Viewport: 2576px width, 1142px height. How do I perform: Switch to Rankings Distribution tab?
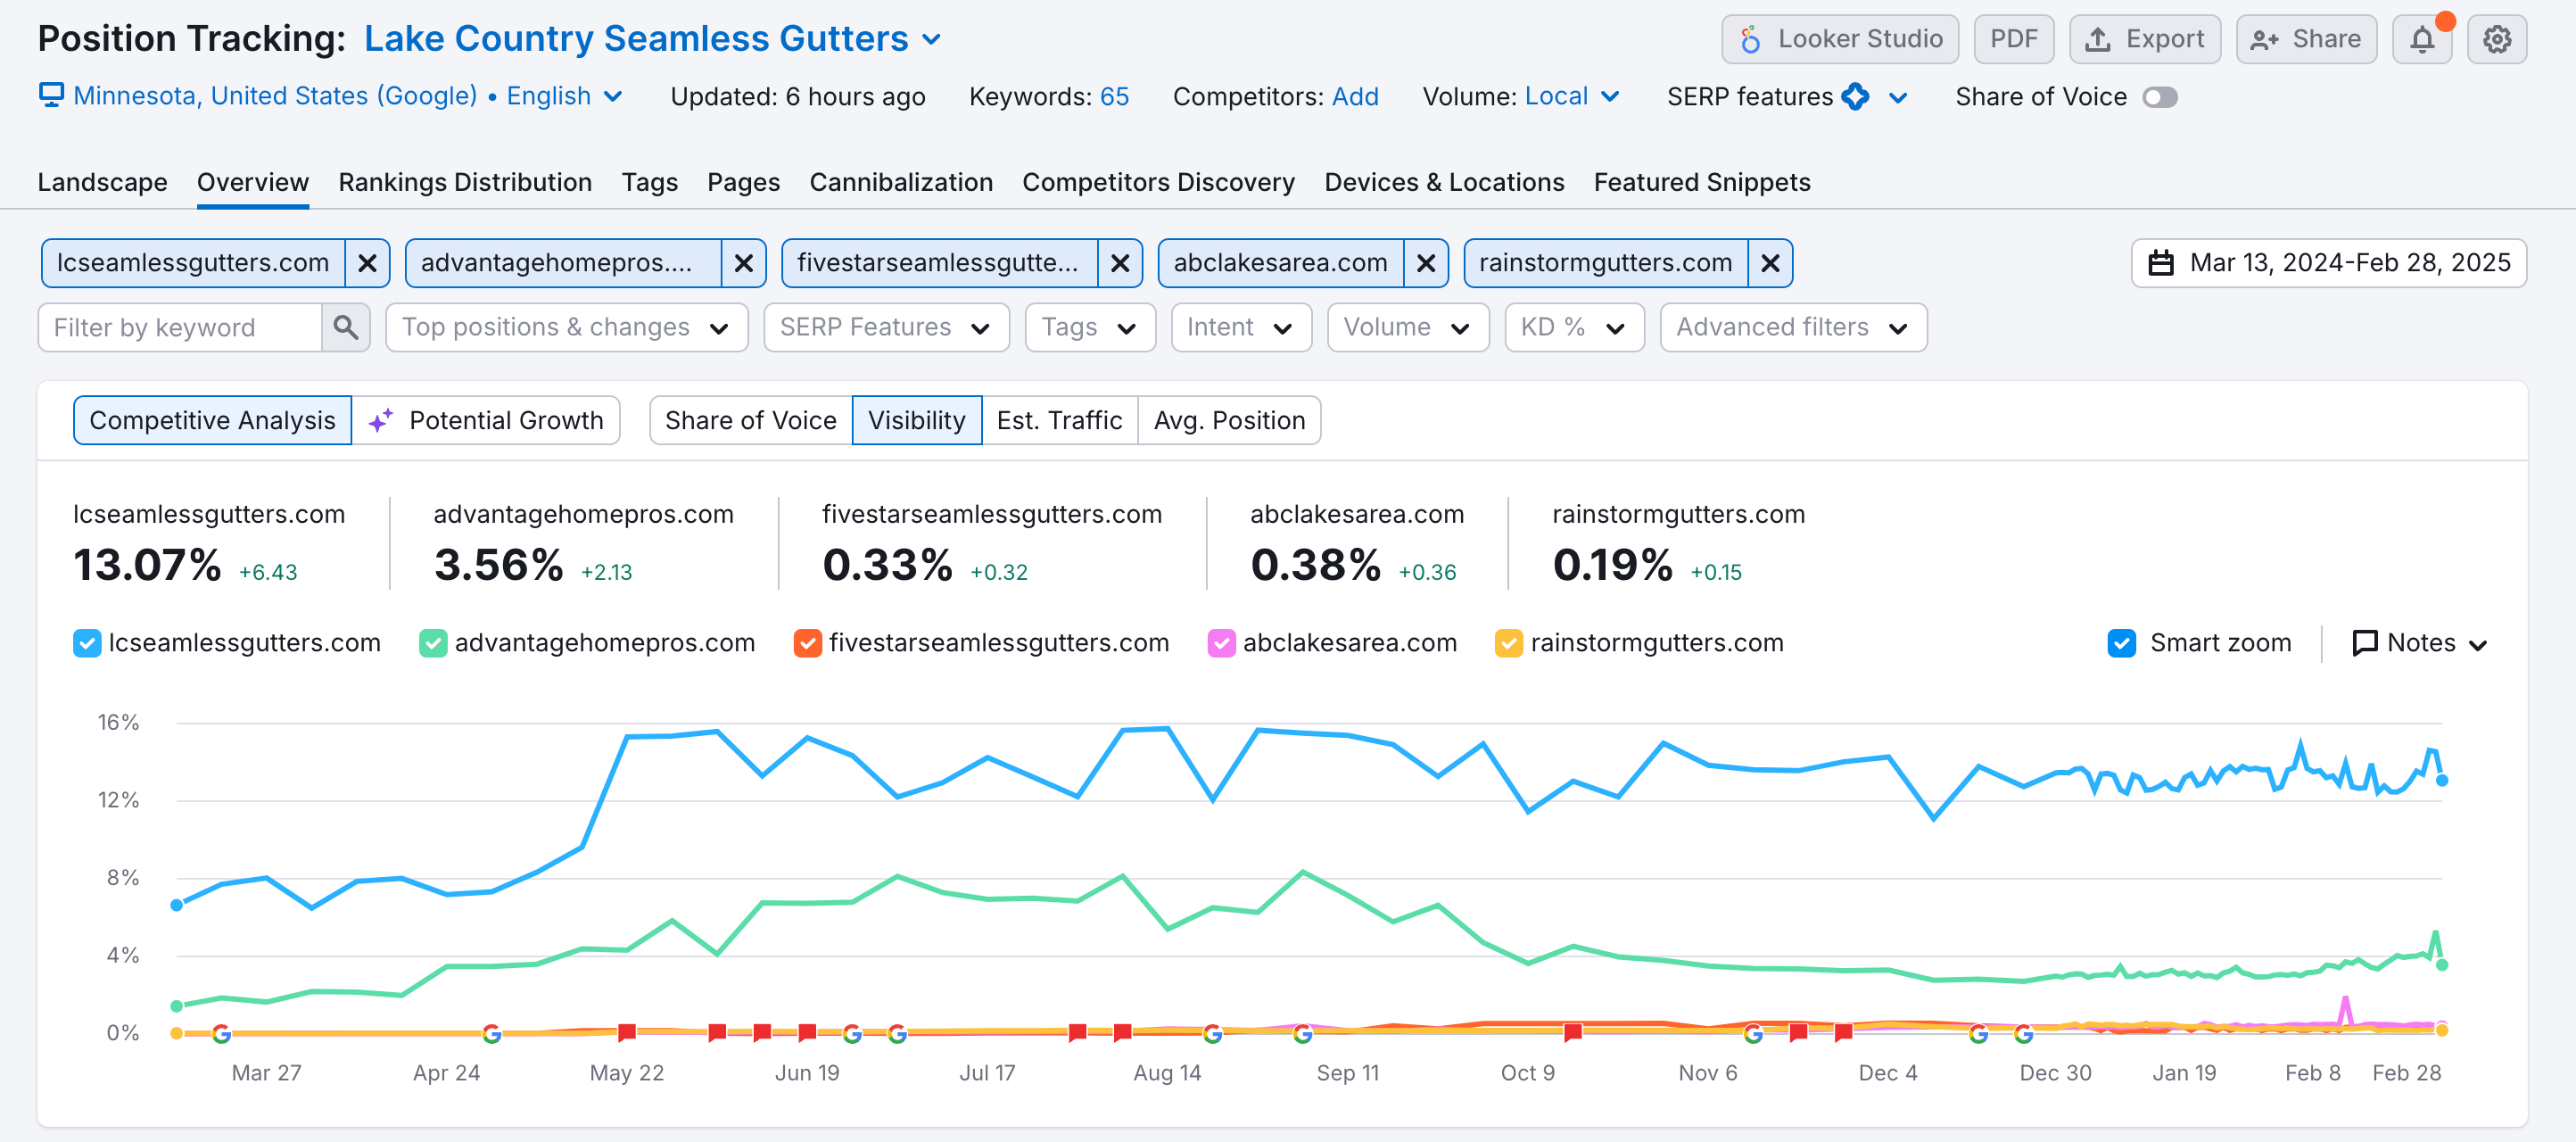point(465,182)
